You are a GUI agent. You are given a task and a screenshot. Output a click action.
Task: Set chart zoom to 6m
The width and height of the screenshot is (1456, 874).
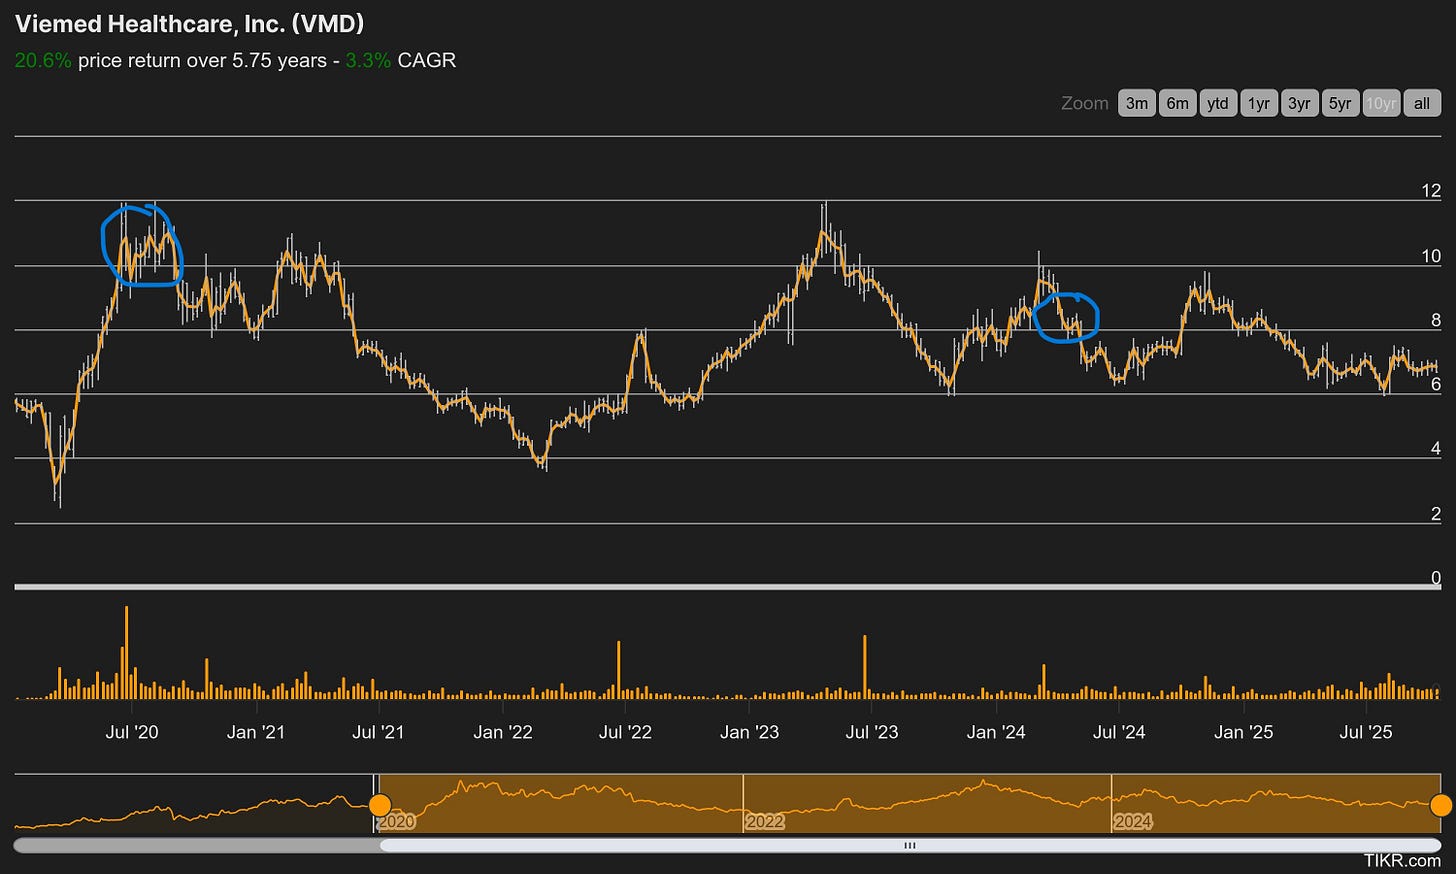point(1178,103)
